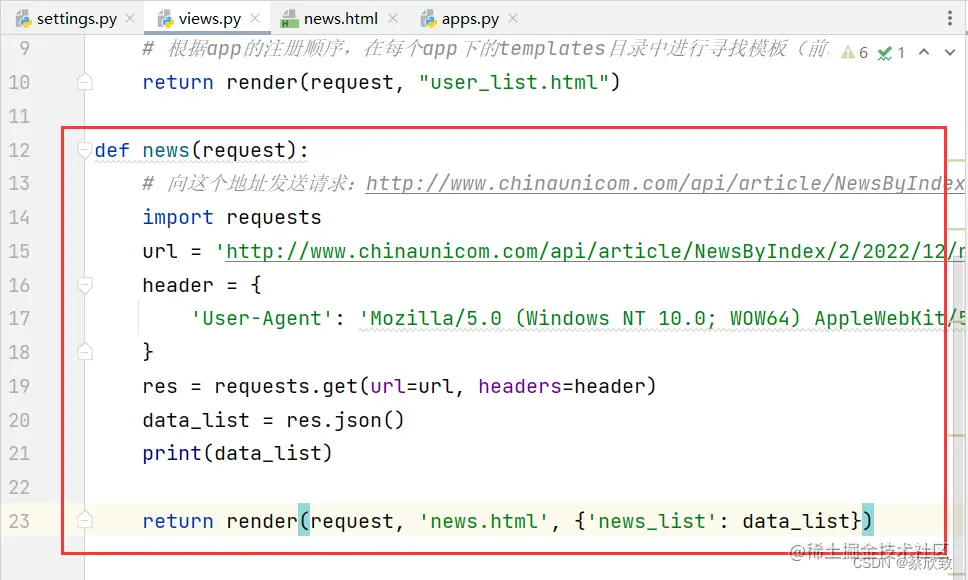968x580 pixels.
Task: Click the Python file icon on settings.py tab
Action: [x=24, y=19]
